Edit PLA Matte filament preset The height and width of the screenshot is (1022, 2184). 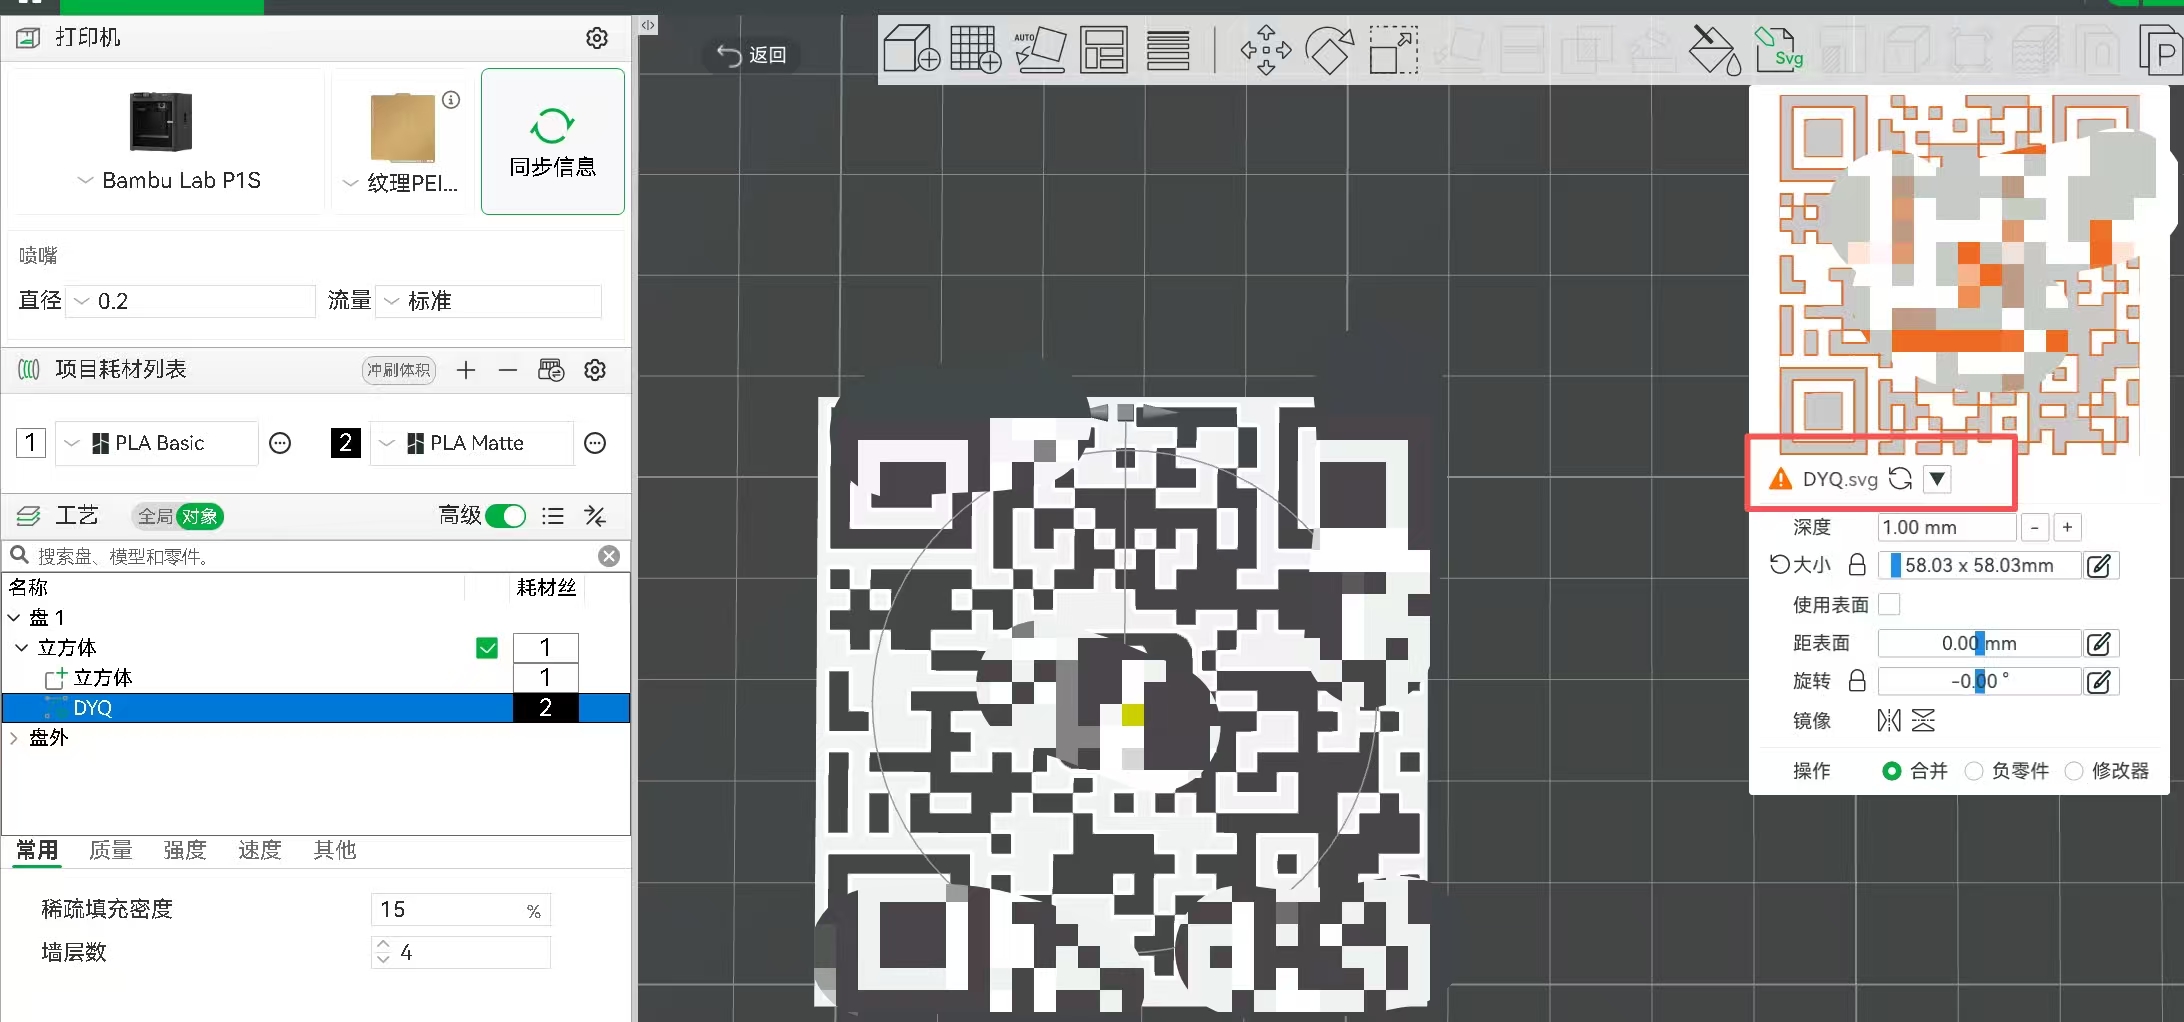(595, 443)
